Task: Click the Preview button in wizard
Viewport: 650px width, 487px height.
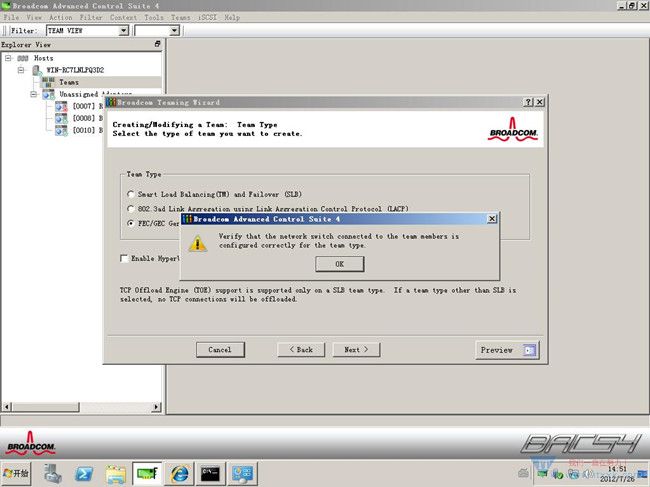Action: 507,350
